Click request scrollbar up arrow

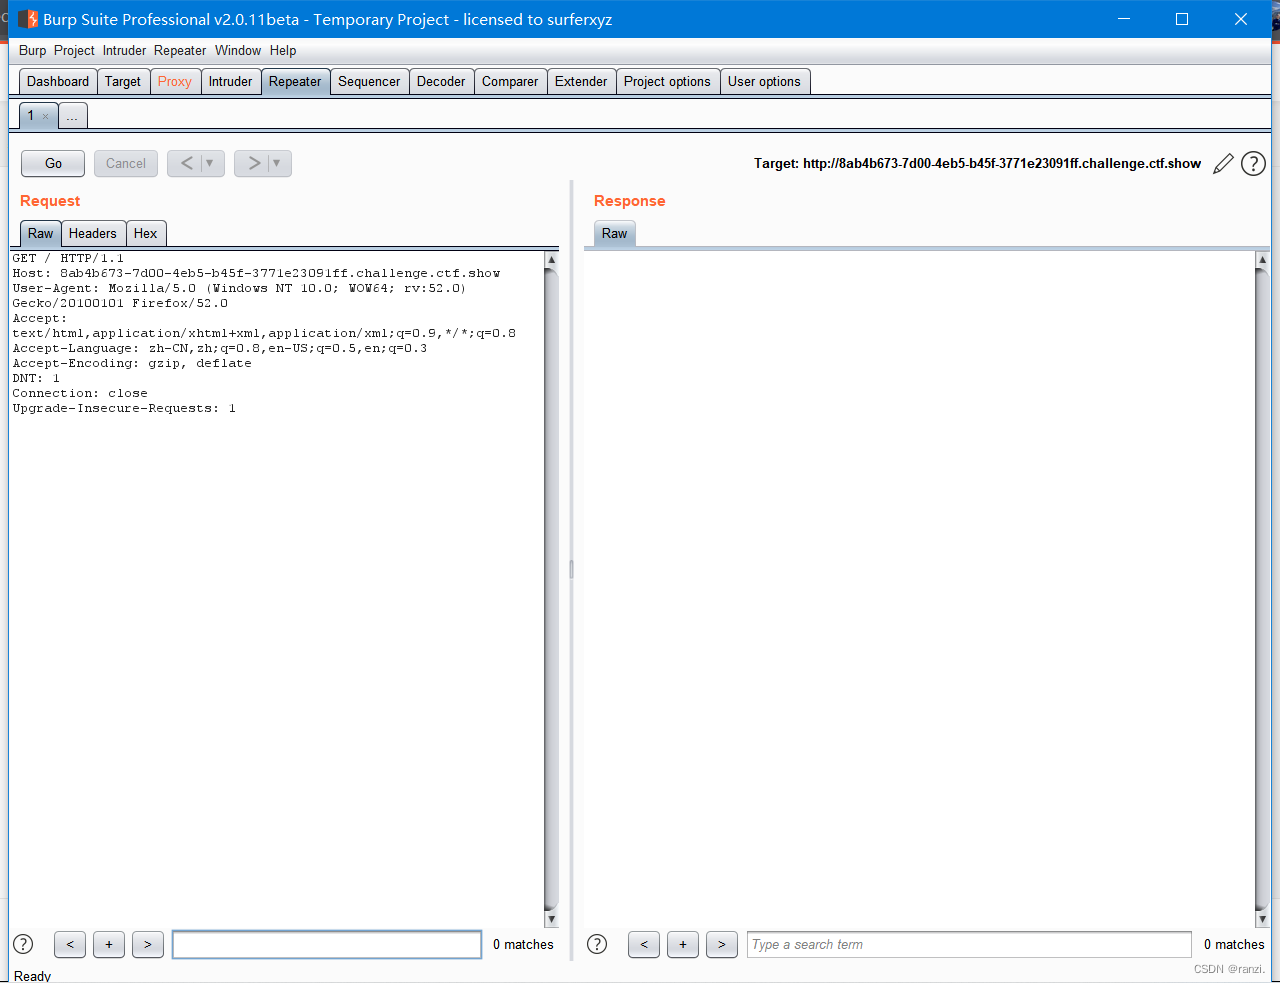coord(551,259)
